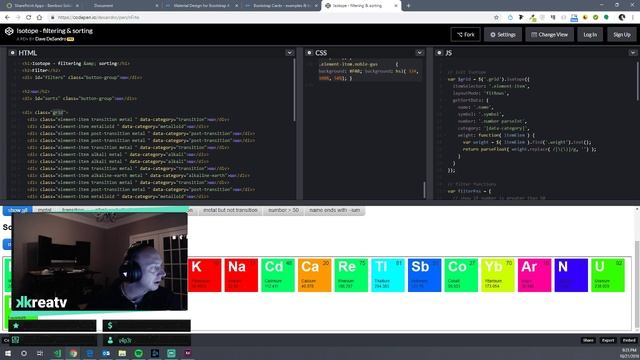The image size is (640, 360).
Task: Click the orange Ca Calcium tile
Action: coord(315,275)
